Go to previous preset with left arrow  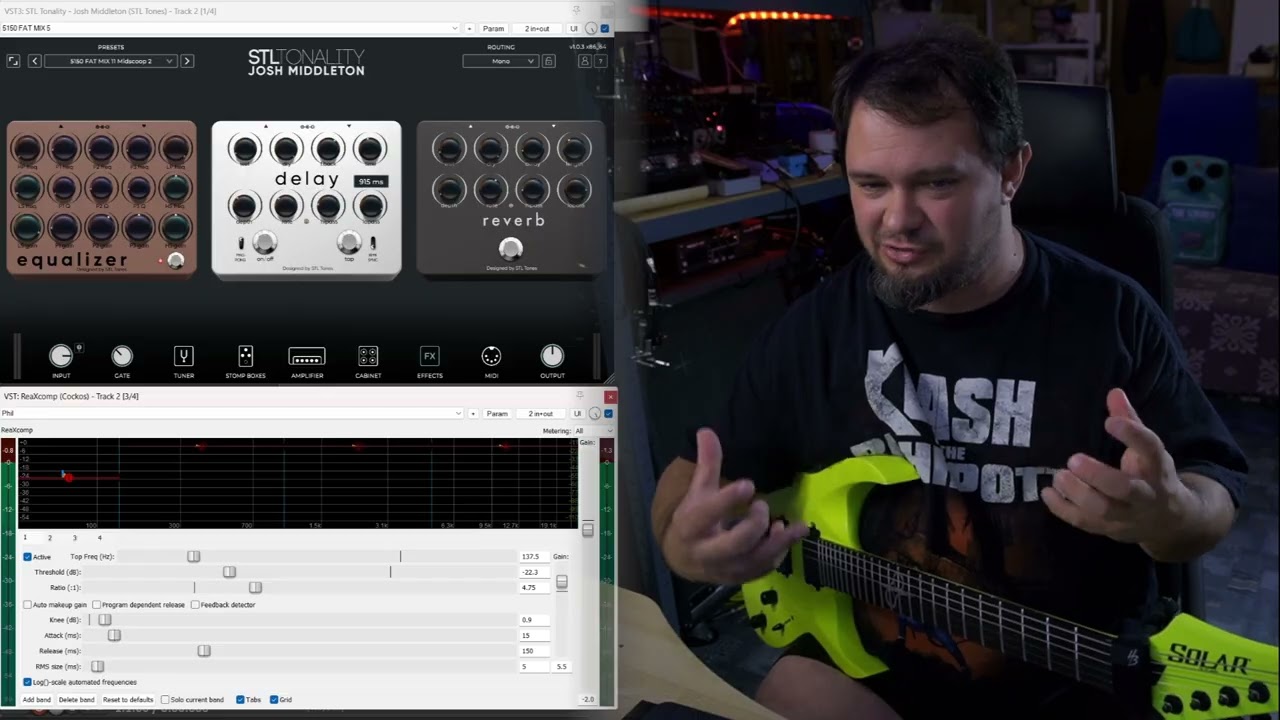point(34,61)
